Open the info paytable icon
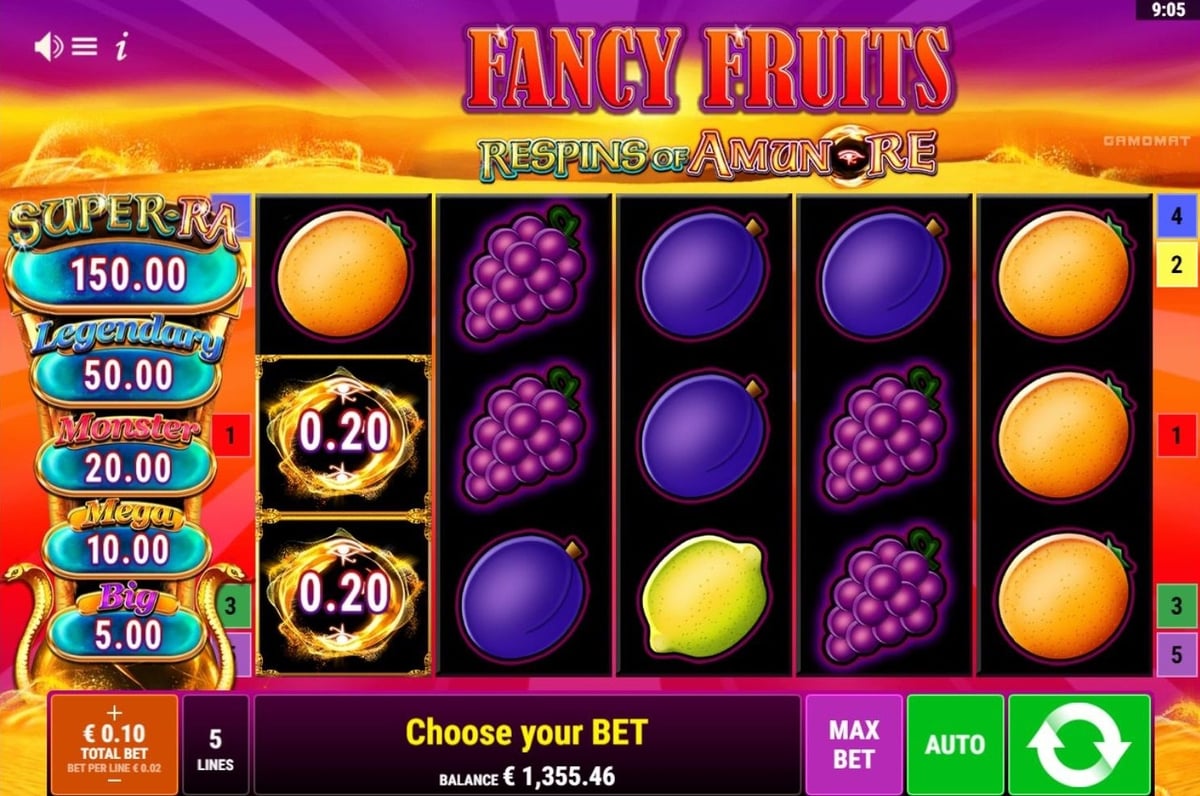 (121, 48)
